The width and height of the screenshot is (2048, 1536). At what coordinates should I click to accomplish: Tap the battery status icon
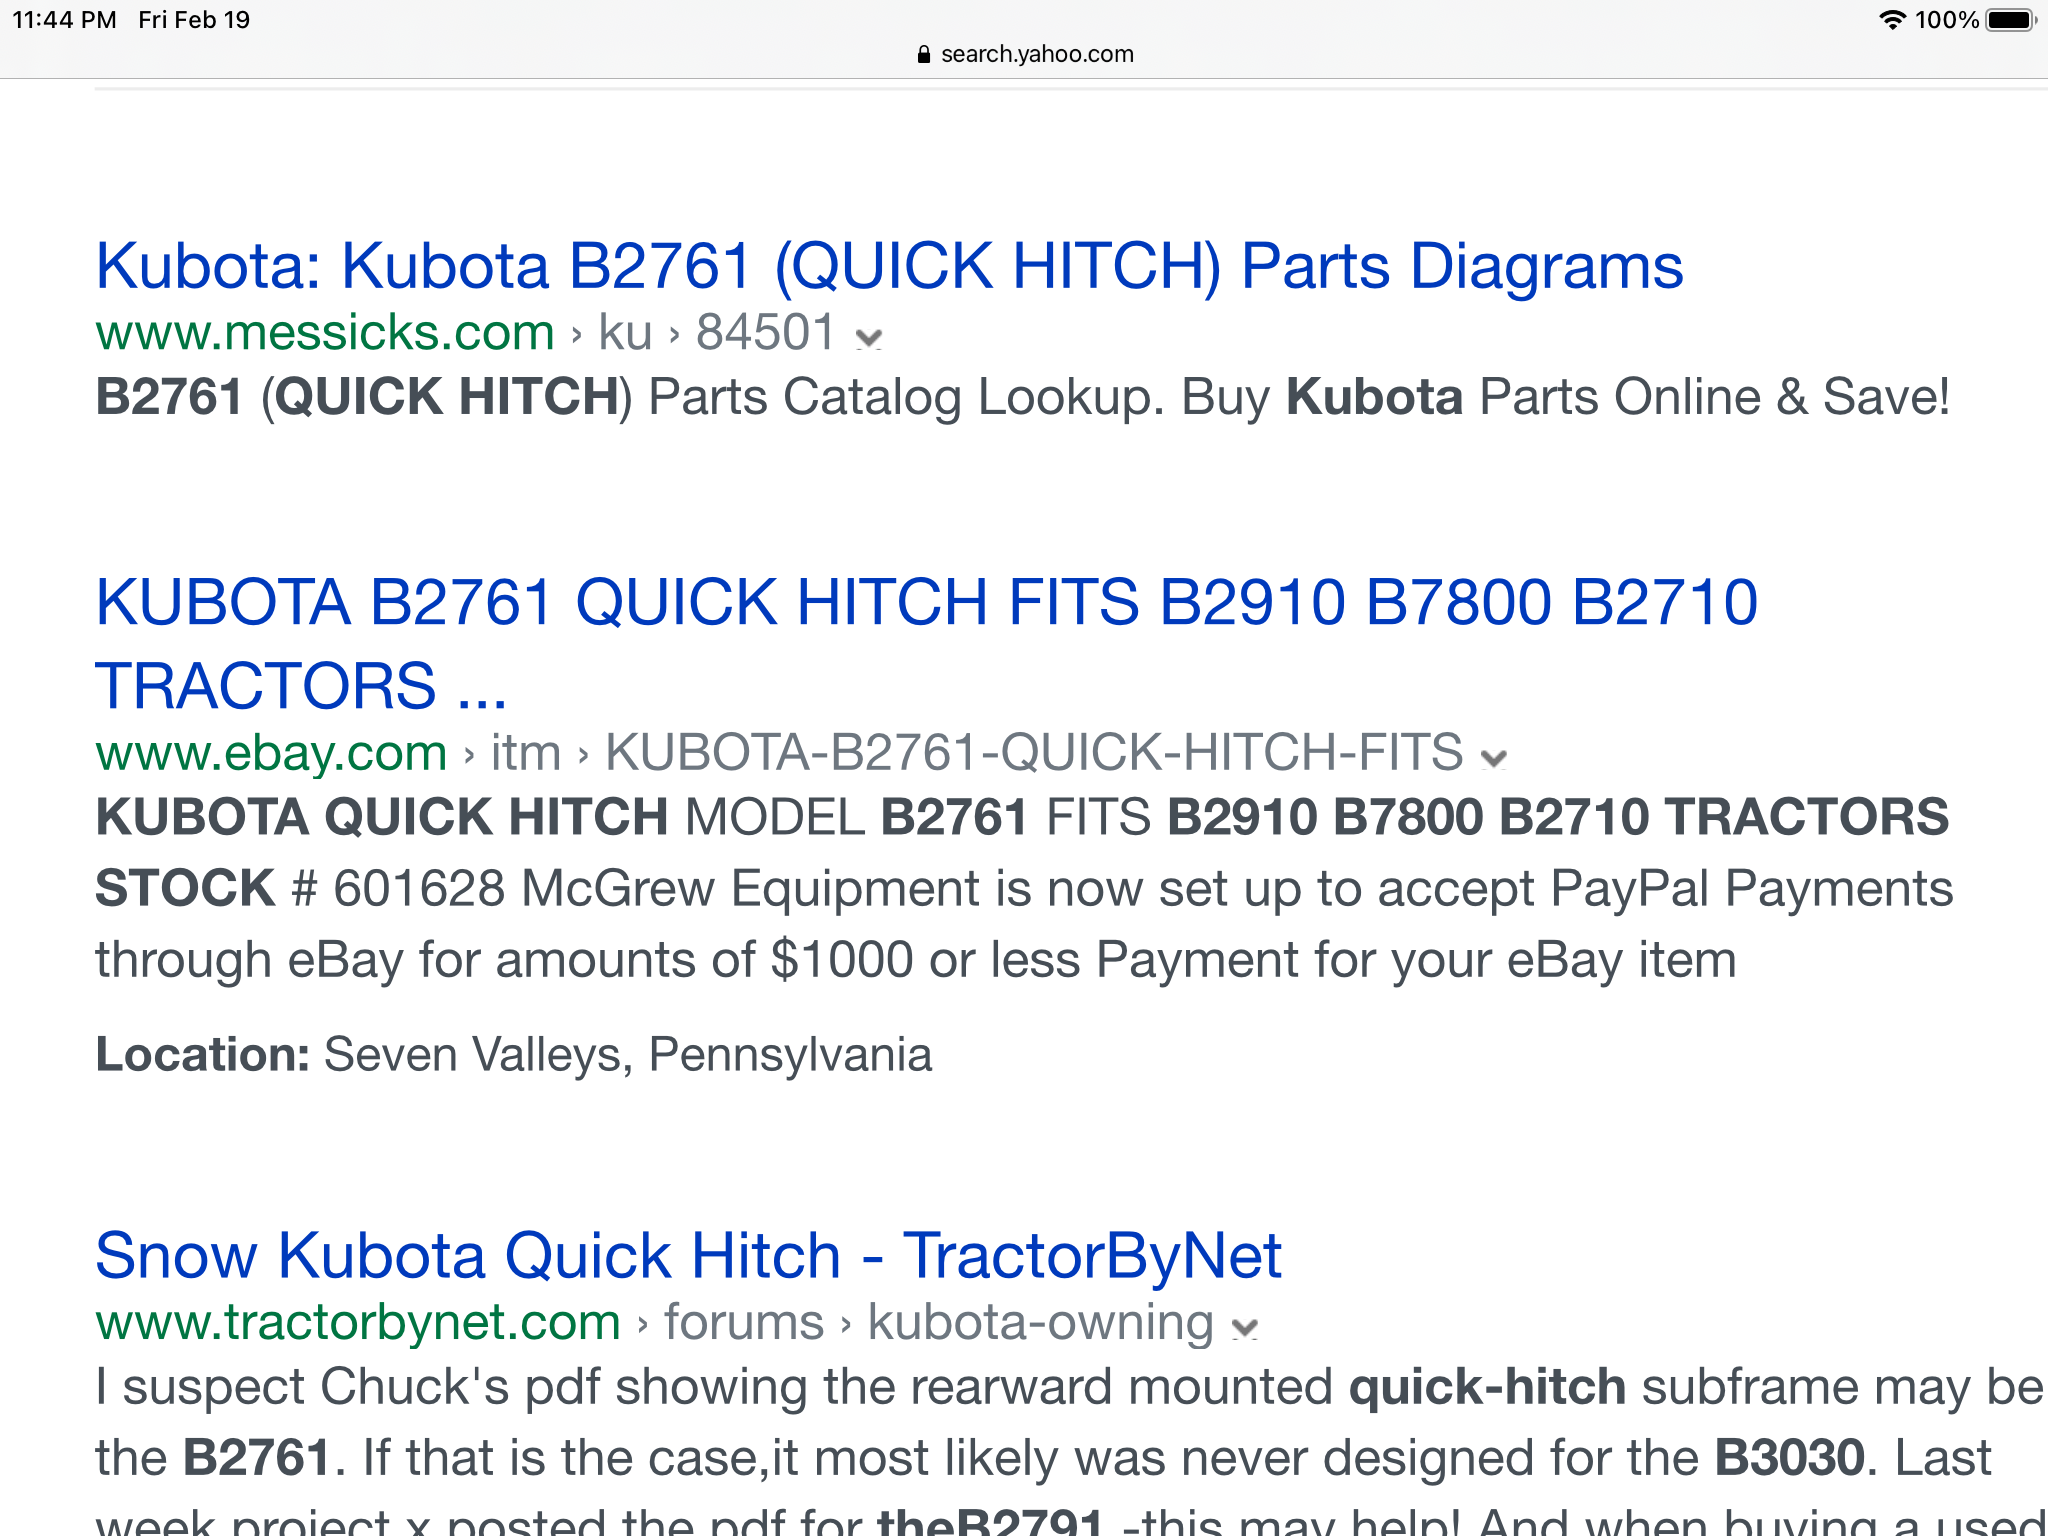(x=2011, y=20)
